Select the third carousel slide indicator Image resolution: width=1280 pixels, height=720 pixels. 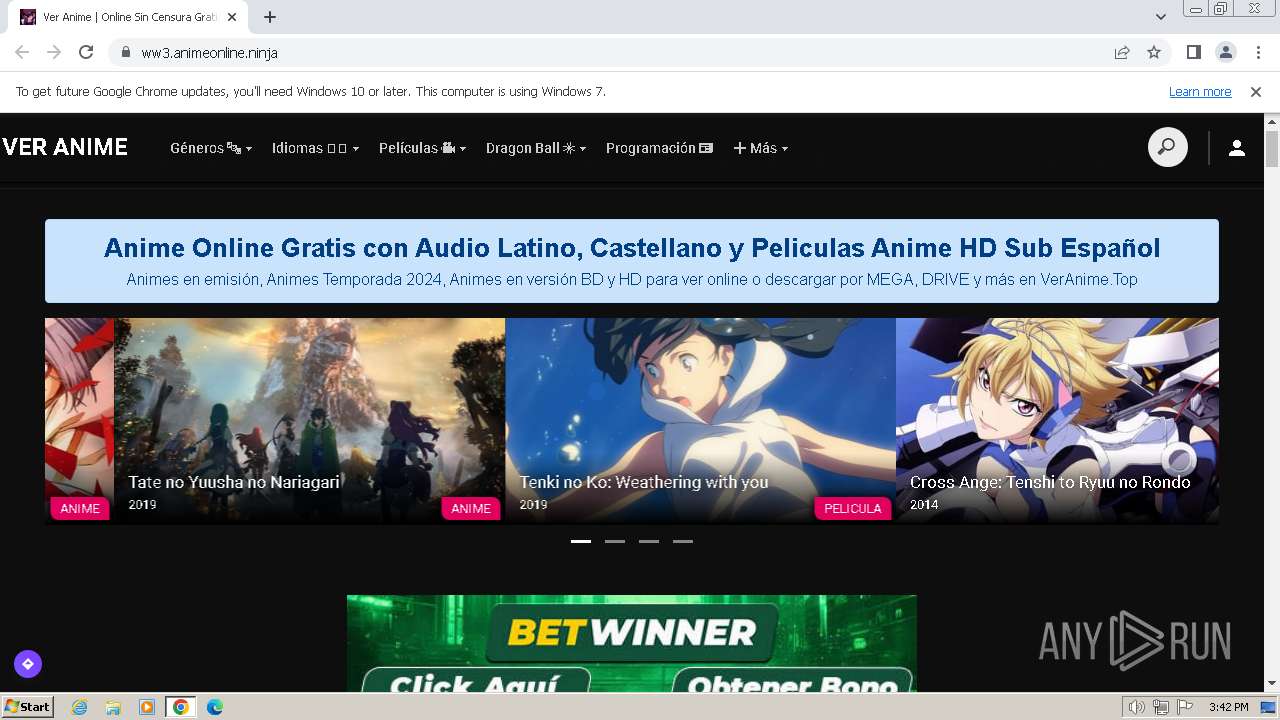(x=649, y=541)
